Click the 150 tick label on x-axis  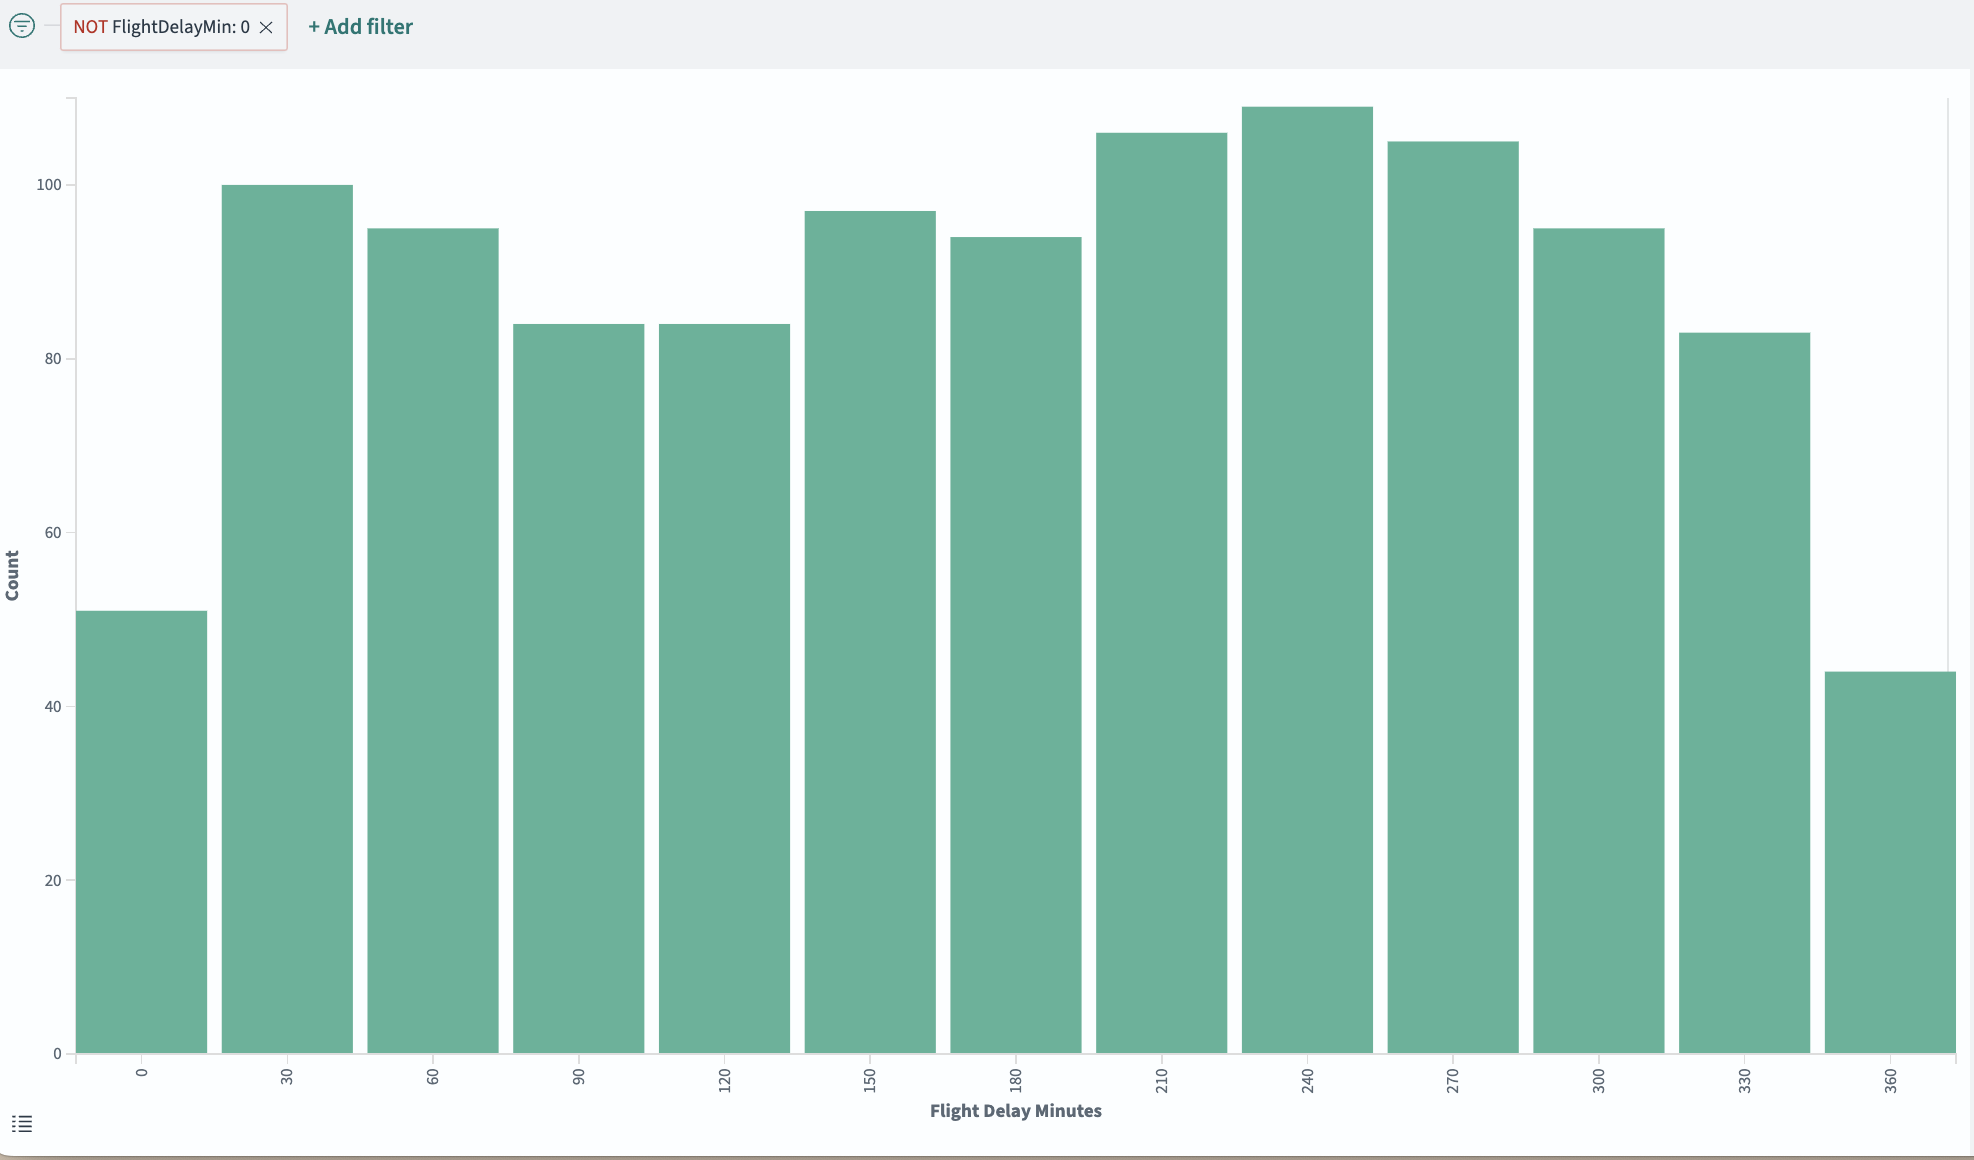[870, 1080]
